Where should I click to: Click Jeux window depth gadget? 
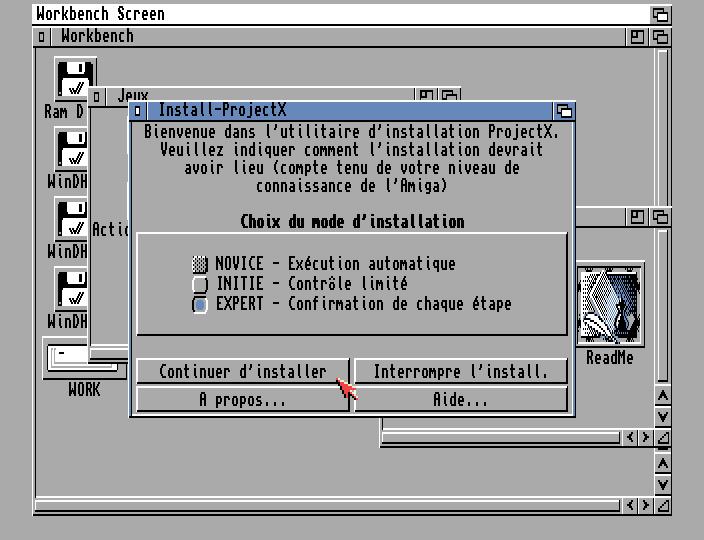click(x=449, y=95)
